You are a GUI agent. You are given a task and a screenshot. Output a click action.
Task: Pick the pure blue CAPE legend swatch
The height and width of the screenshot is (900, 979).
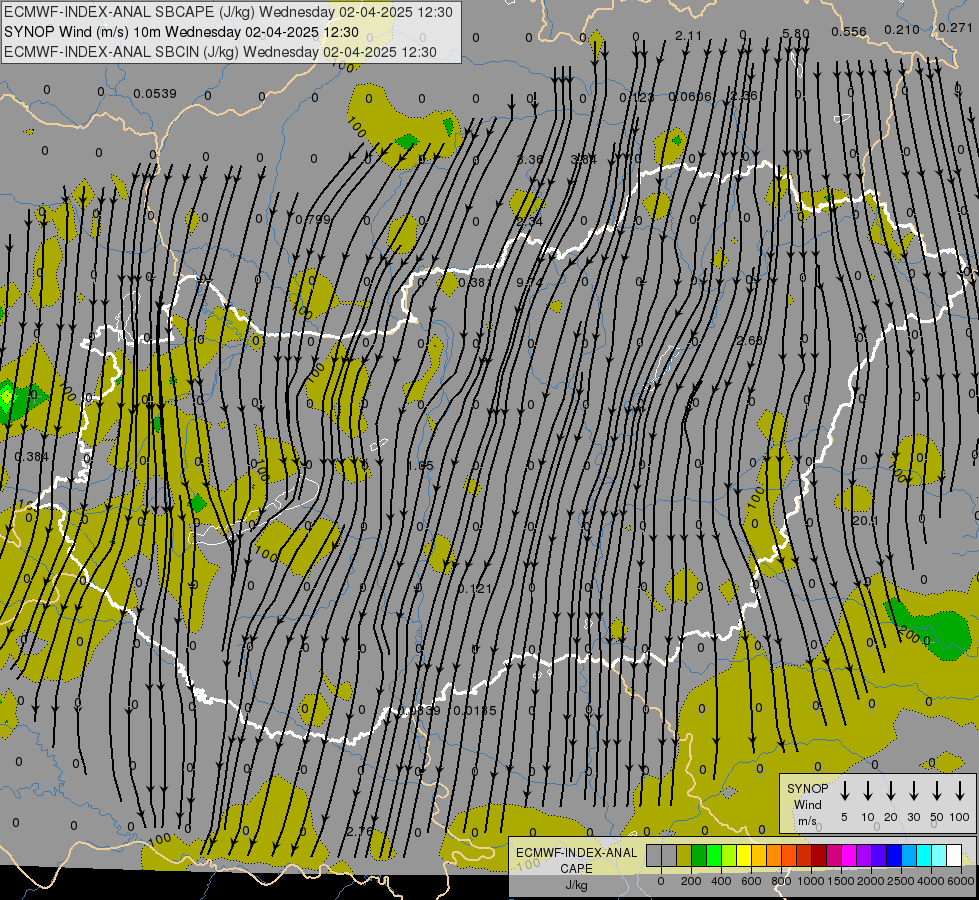coord(894,855)
